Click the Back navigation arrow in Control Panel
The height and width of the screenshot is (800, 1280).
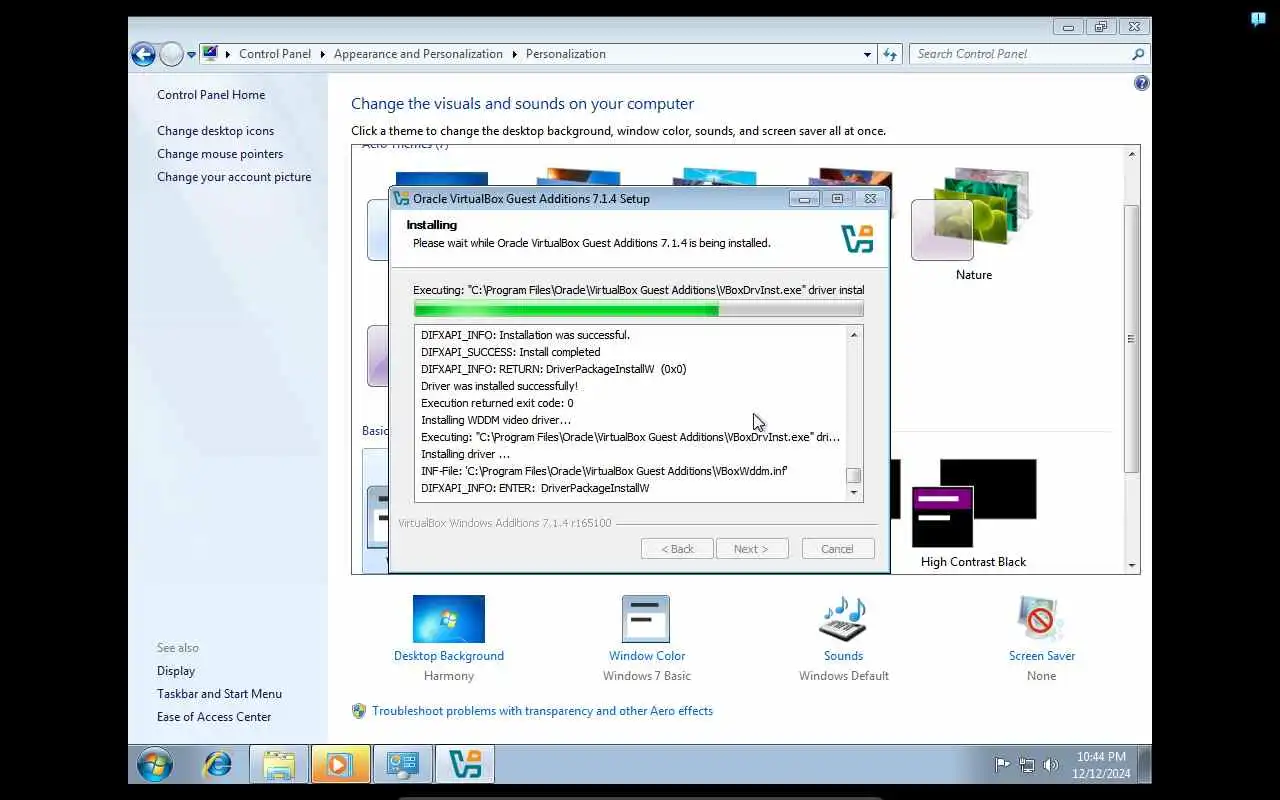[x=143, y=54]
